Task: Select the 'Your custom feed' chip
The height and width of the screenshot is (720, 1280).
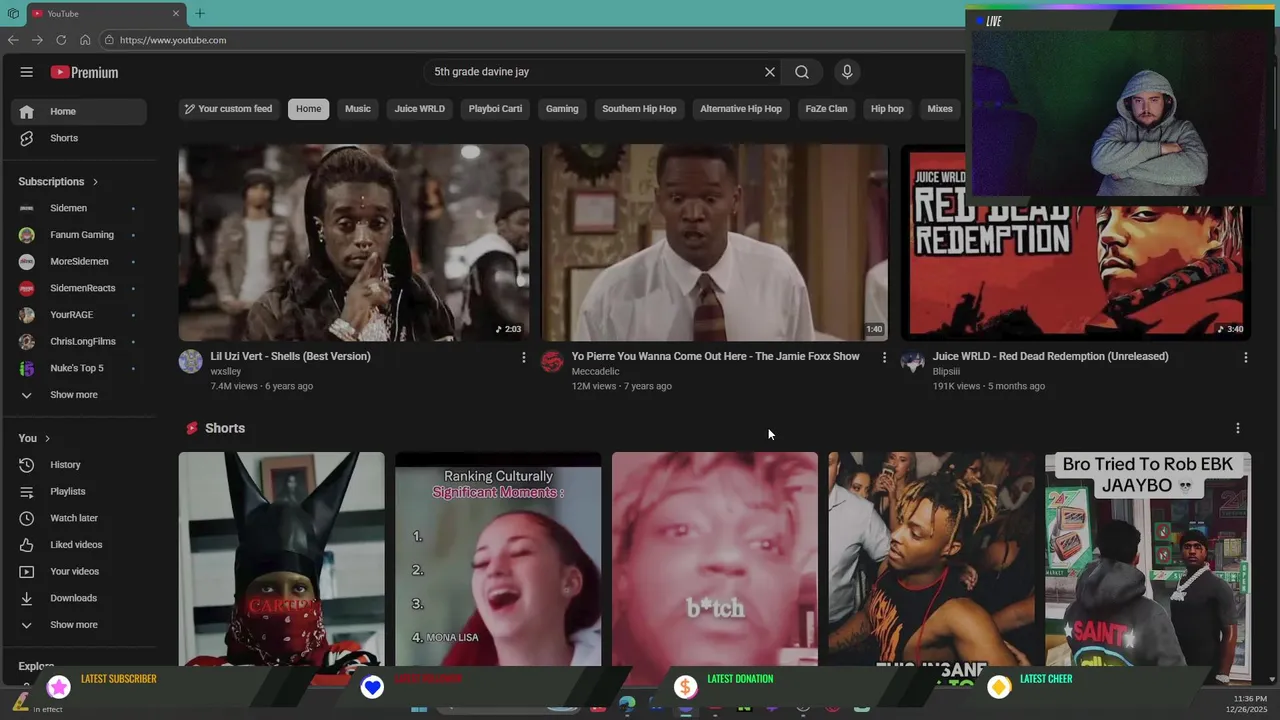Action: (228, 109)
